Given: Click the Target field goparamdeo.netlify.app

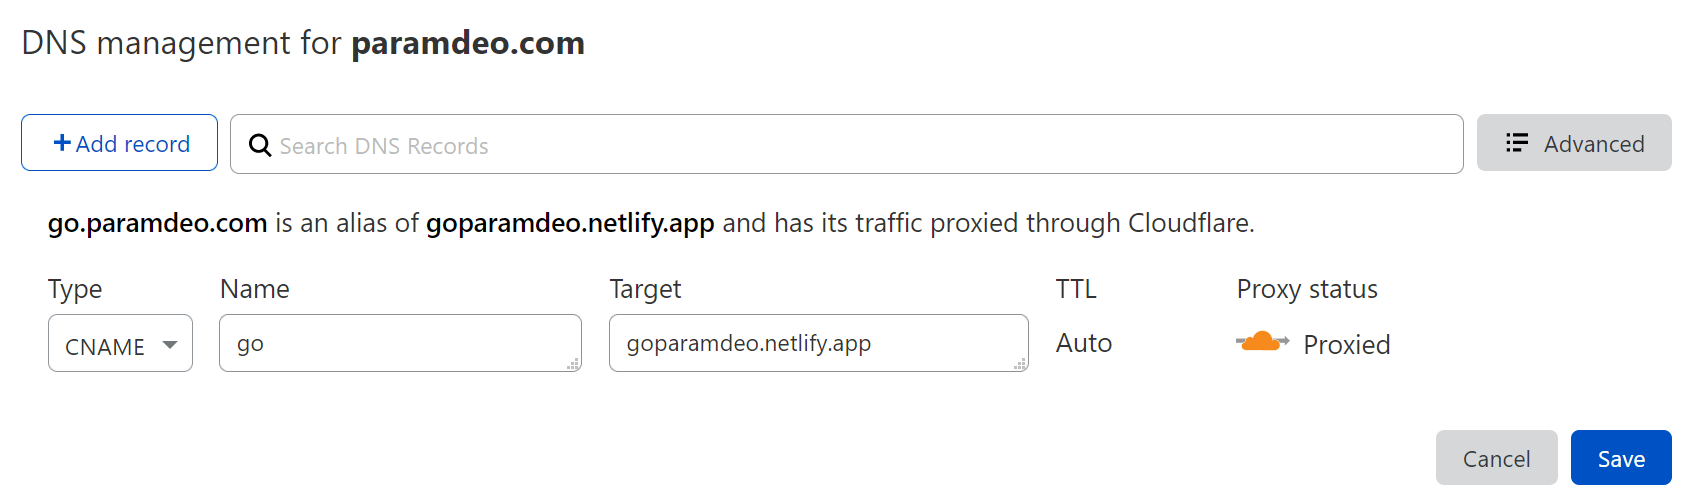Looking at the screenshot, I should (818, 343).
